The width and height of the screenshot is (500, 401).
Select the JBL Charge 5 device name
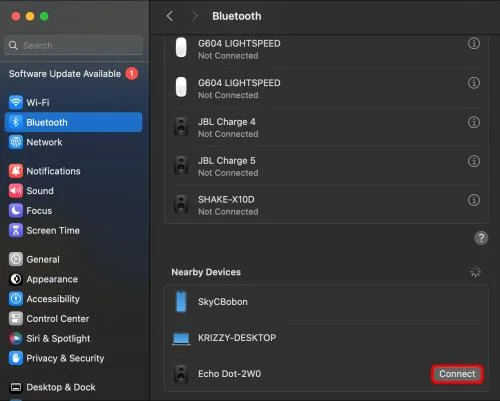[x=227, y=161]
